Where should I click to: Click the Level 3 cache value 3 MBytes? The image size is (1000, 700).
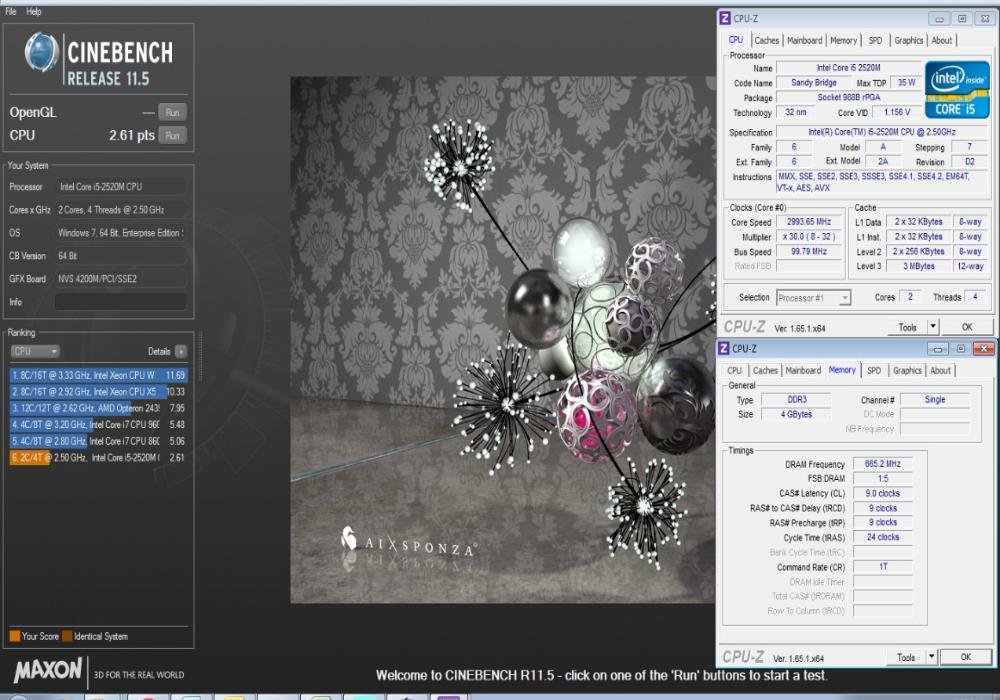point(918,266)
